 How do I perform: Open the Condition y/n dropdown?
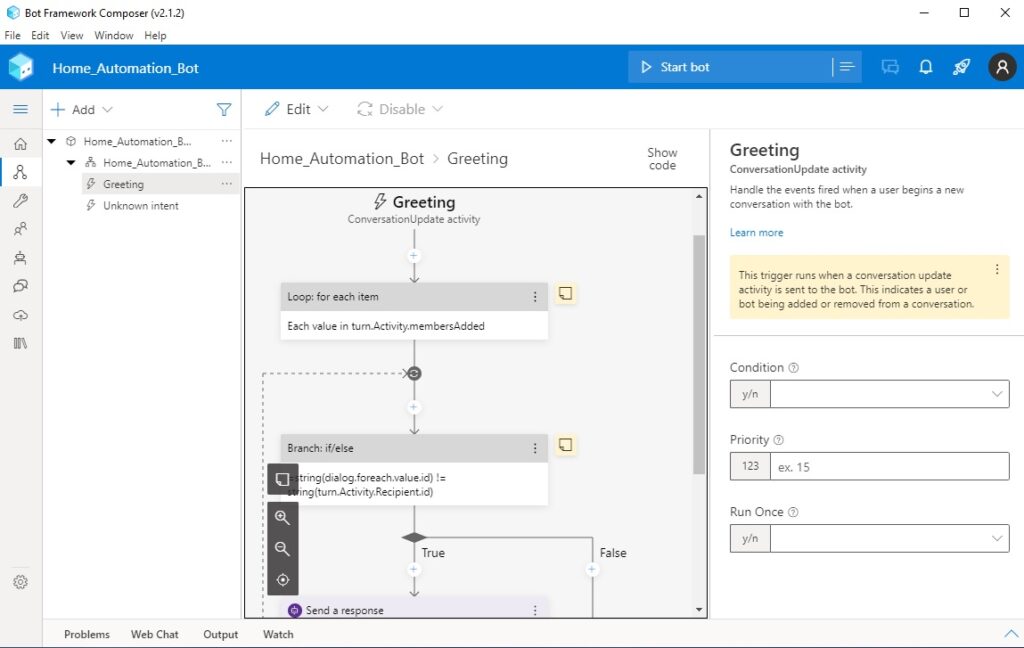point(888,394)
